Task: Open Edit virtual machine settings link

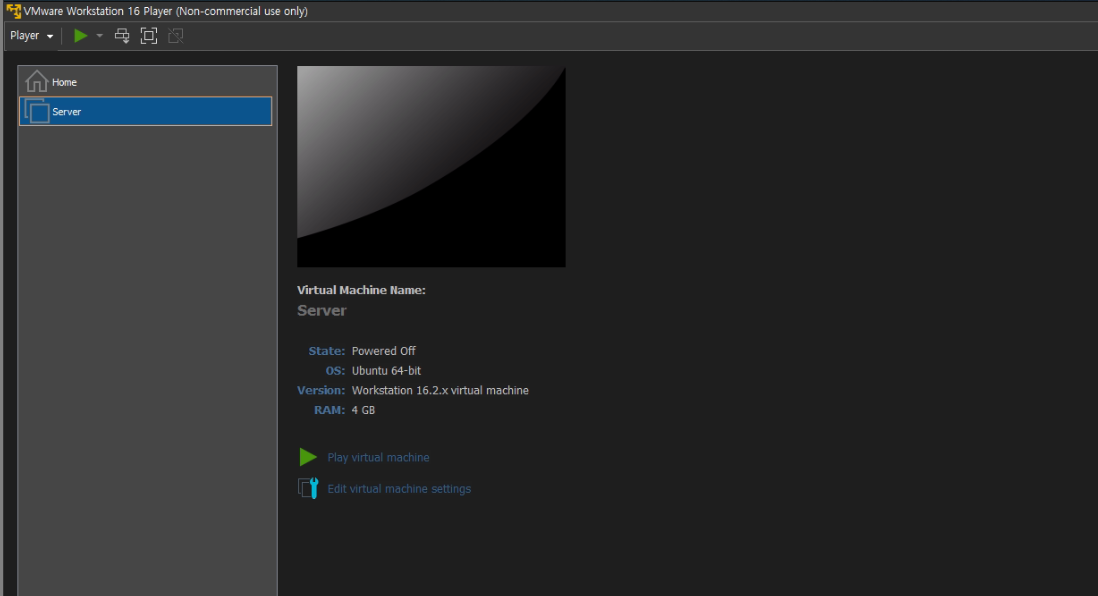Action: pyautogui.click(x=399, y=489)
